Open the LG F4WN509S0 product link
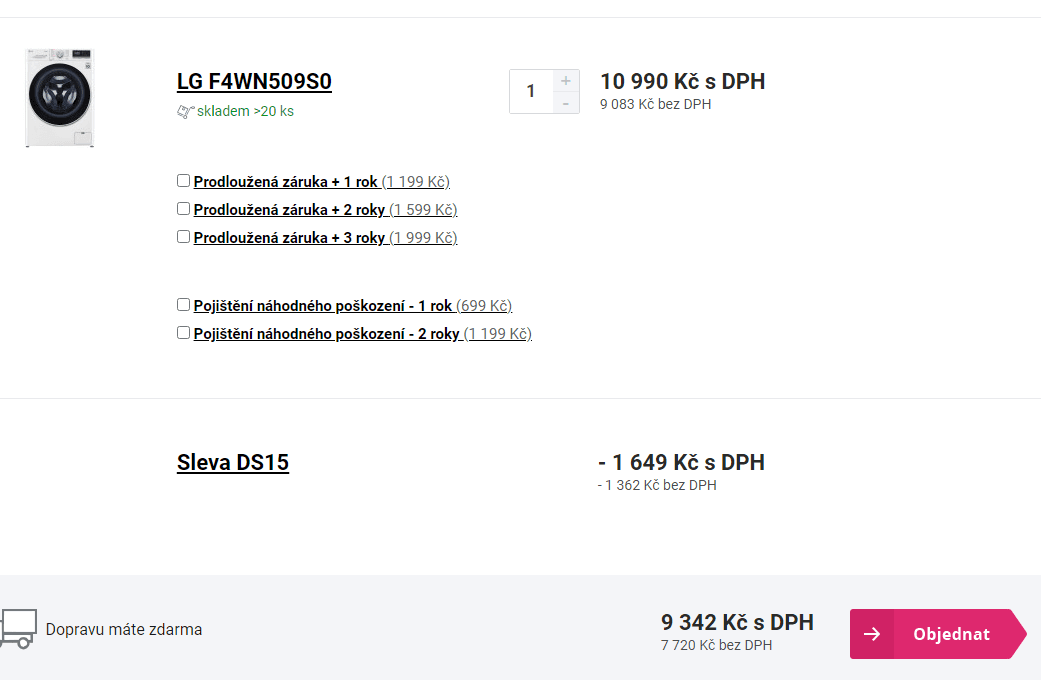The width and height of the screenshot is (1041, 680). 254,81
